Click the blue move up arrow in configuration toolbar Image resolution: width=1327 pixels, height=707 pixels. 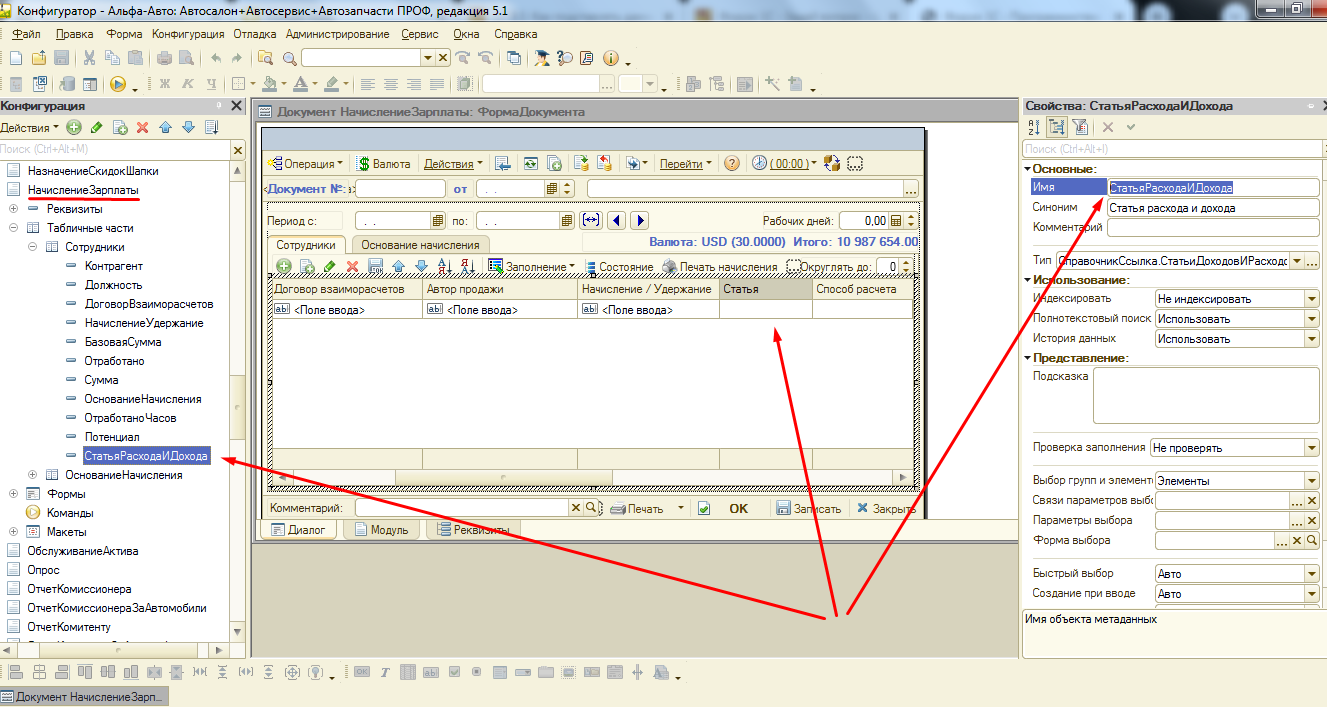(165, 128)
